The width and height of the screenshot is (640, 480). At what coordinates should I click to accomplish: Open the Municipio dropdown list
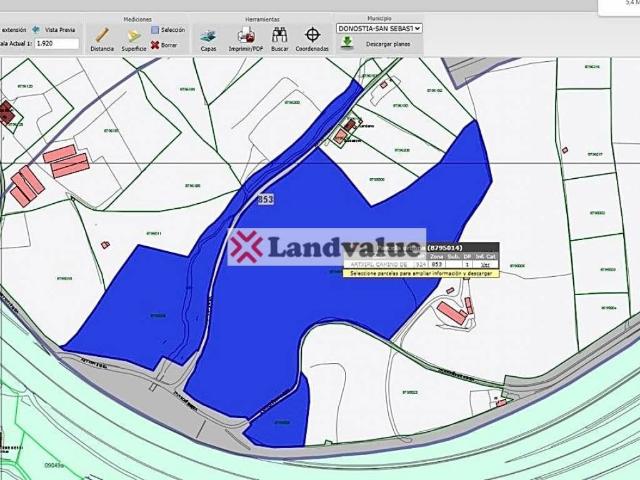point(379,29)
